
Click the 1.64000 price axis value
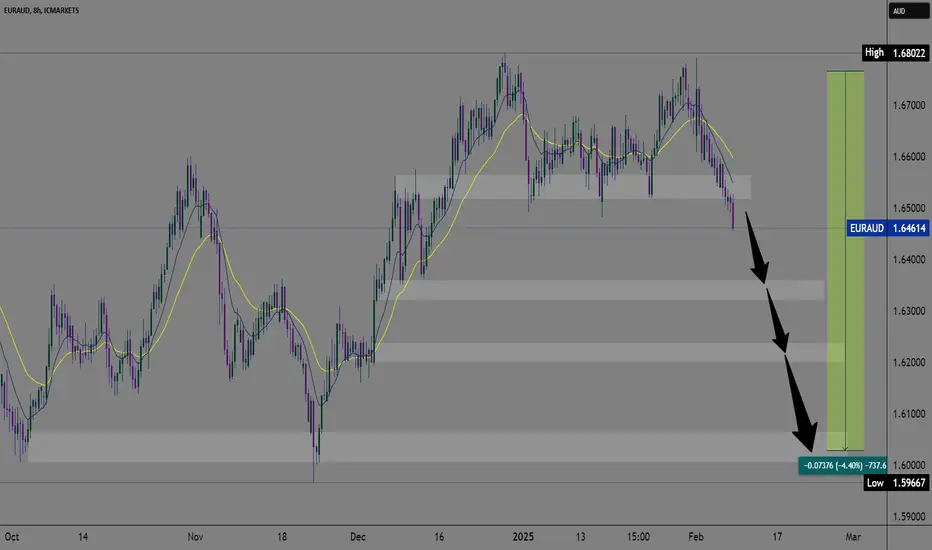pyautogui.click(x=909, y=259)
